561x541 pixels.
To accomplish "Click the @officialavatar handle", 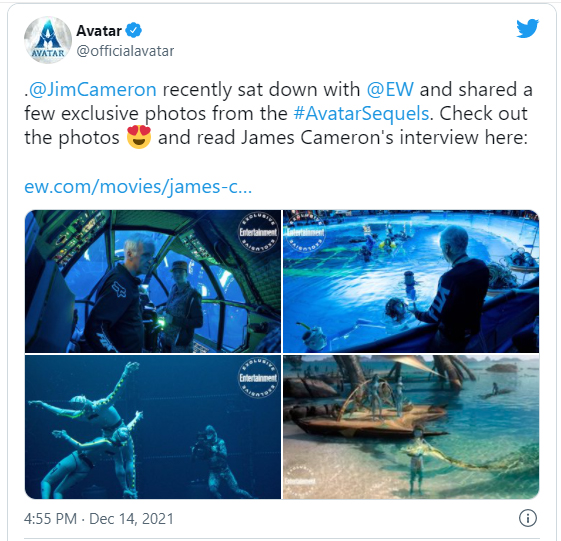I will tap(125, 51).
